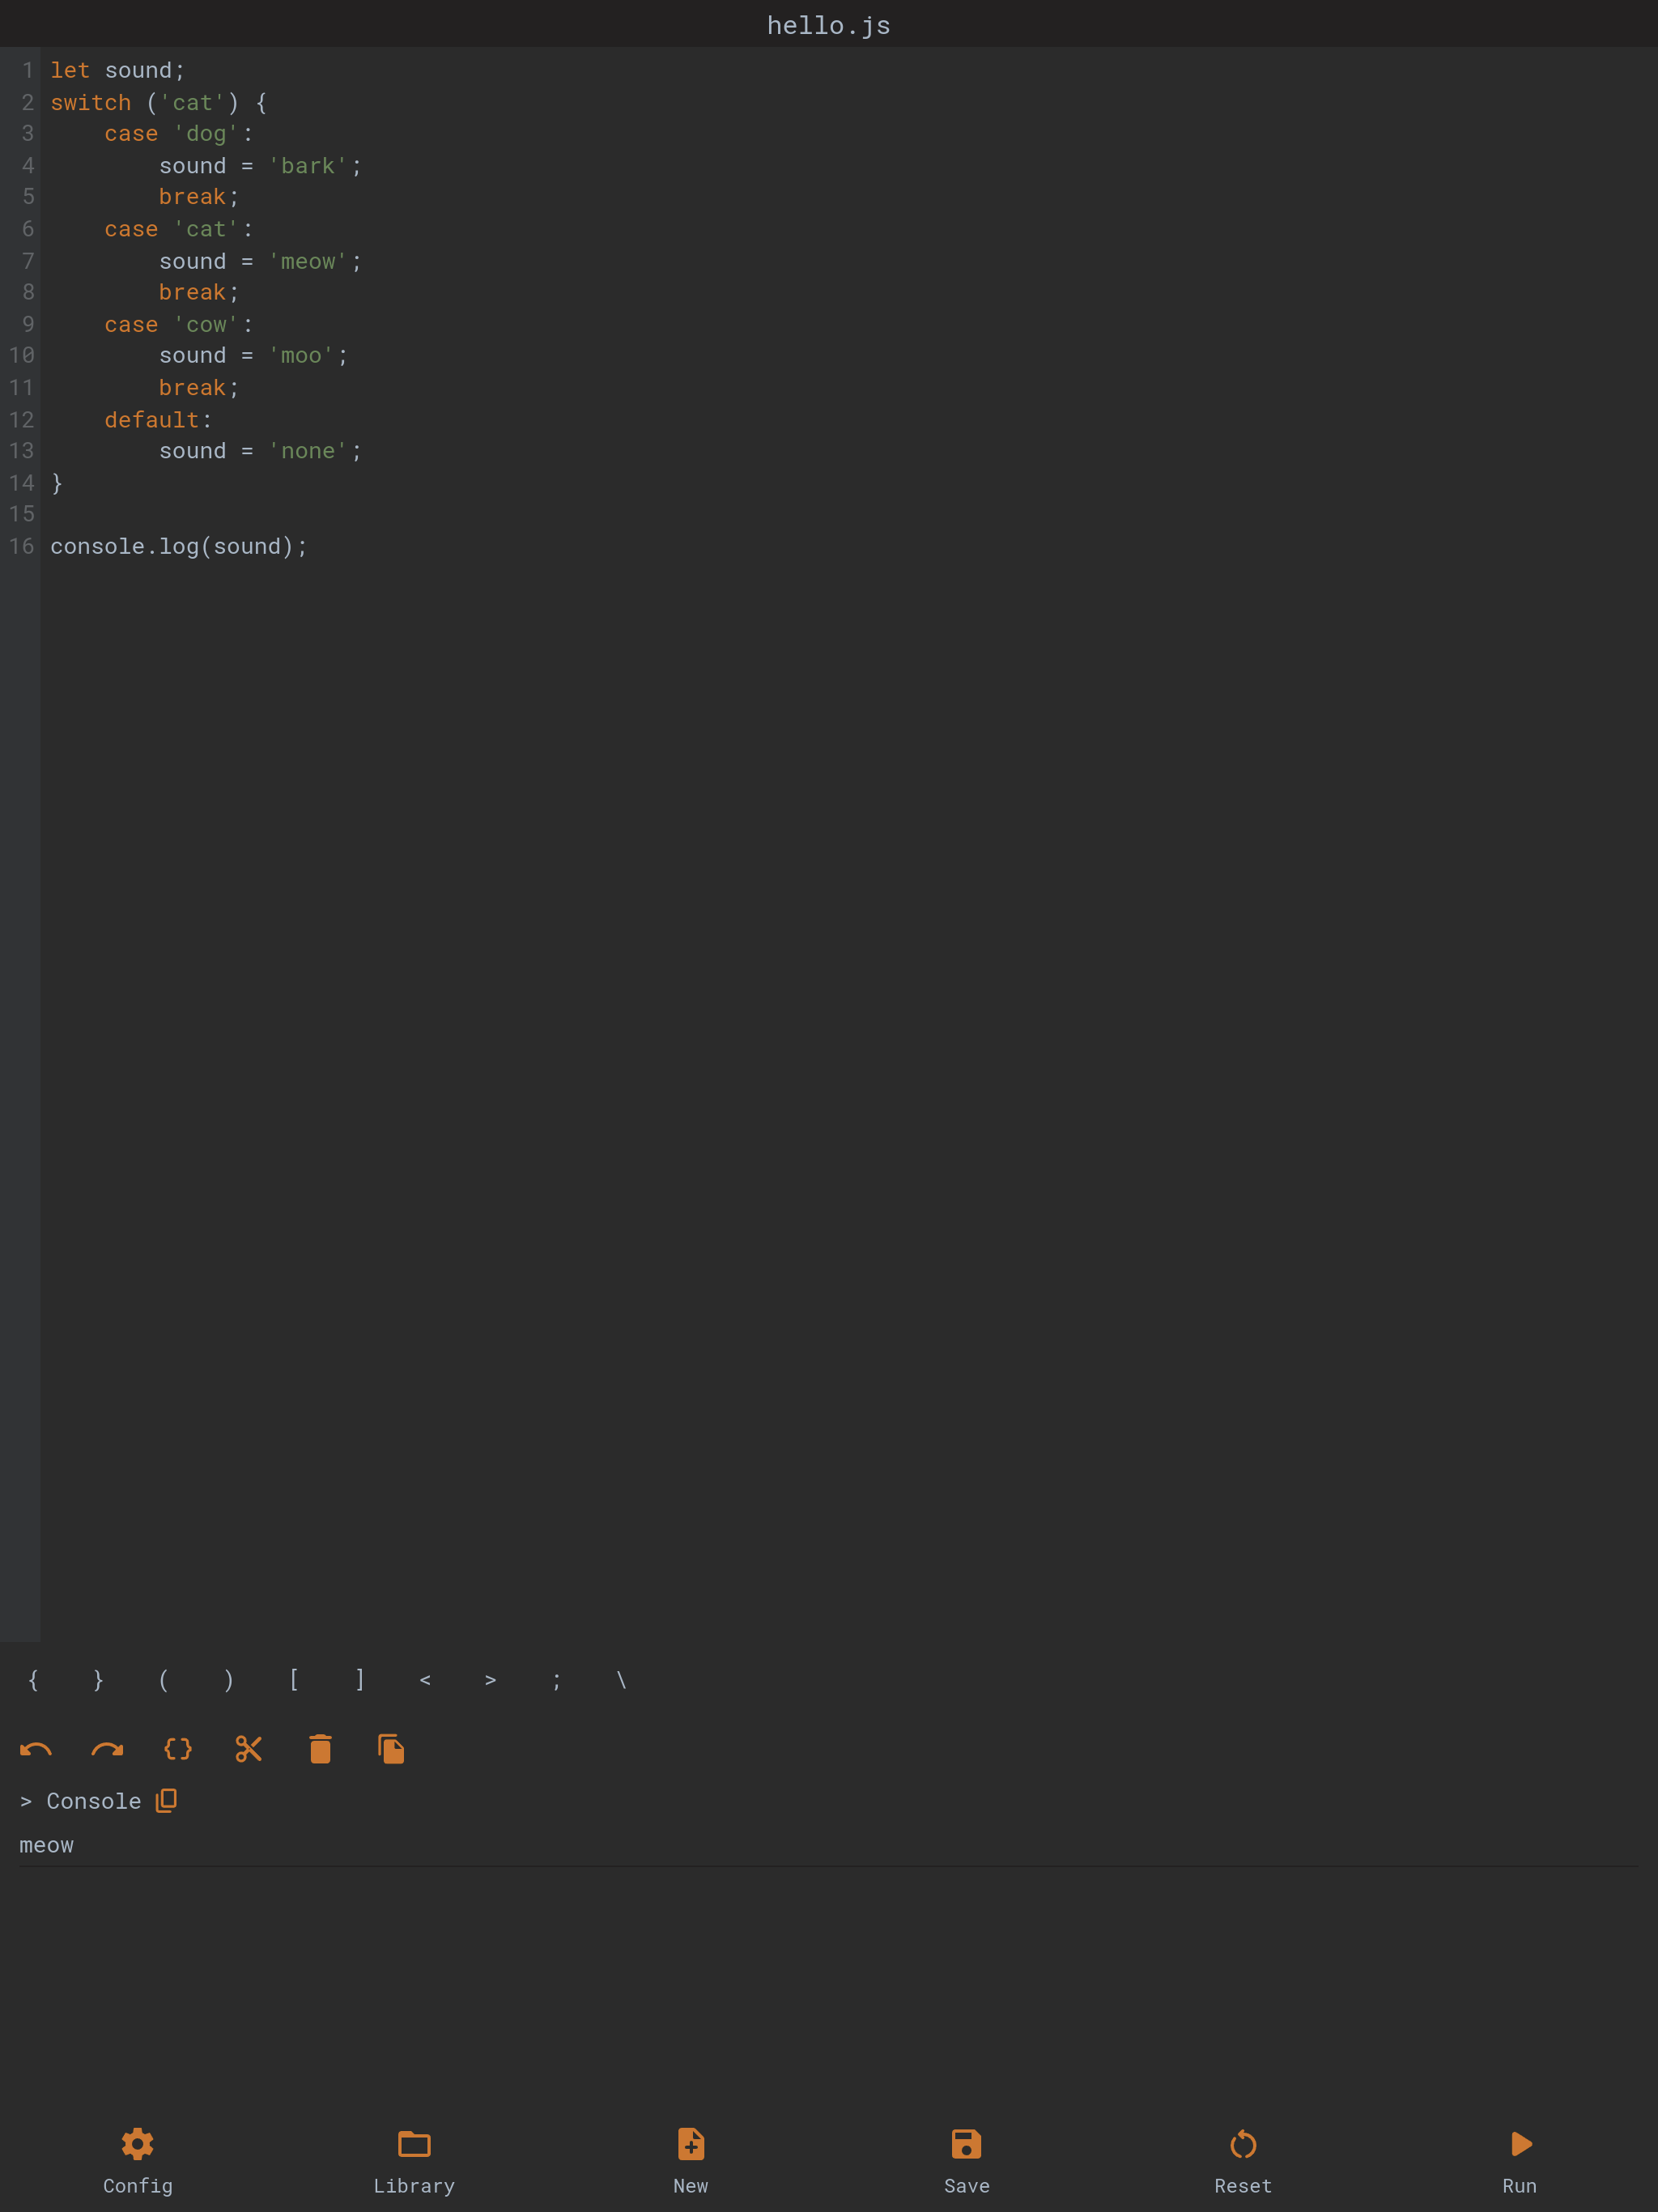The height and width of the screenshot is (2212, 1658).
Task: Reset the editor with Reset
Action: [1243, 2161]
